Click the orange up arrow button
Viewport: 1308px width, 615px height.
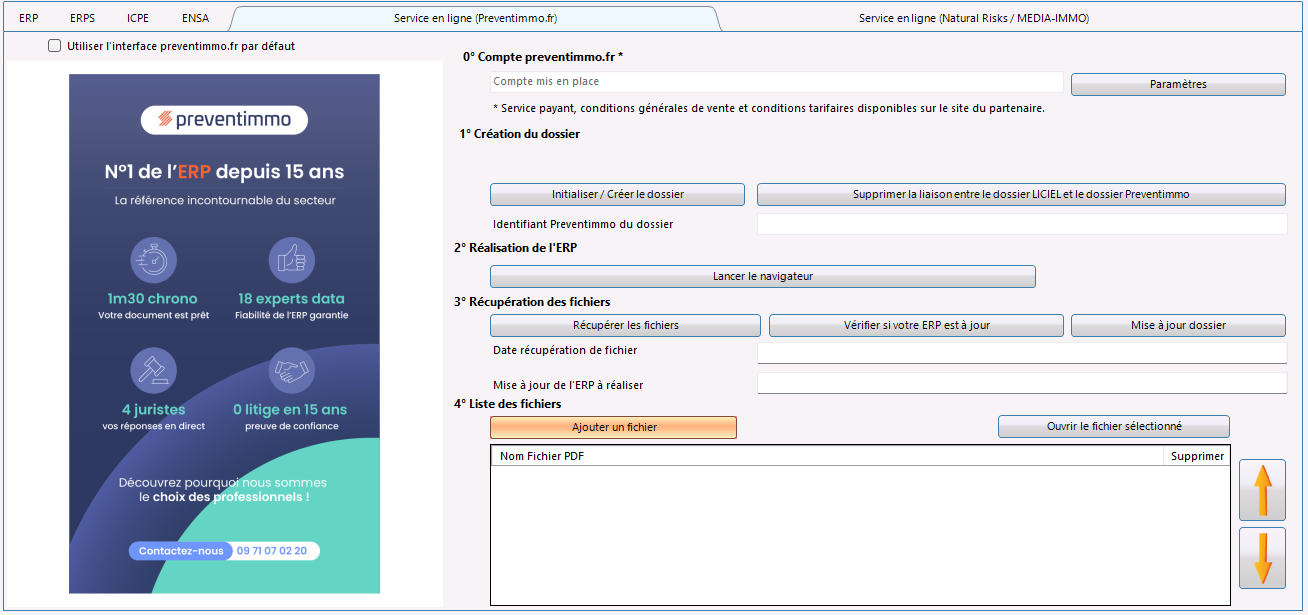coord(1262,490)
